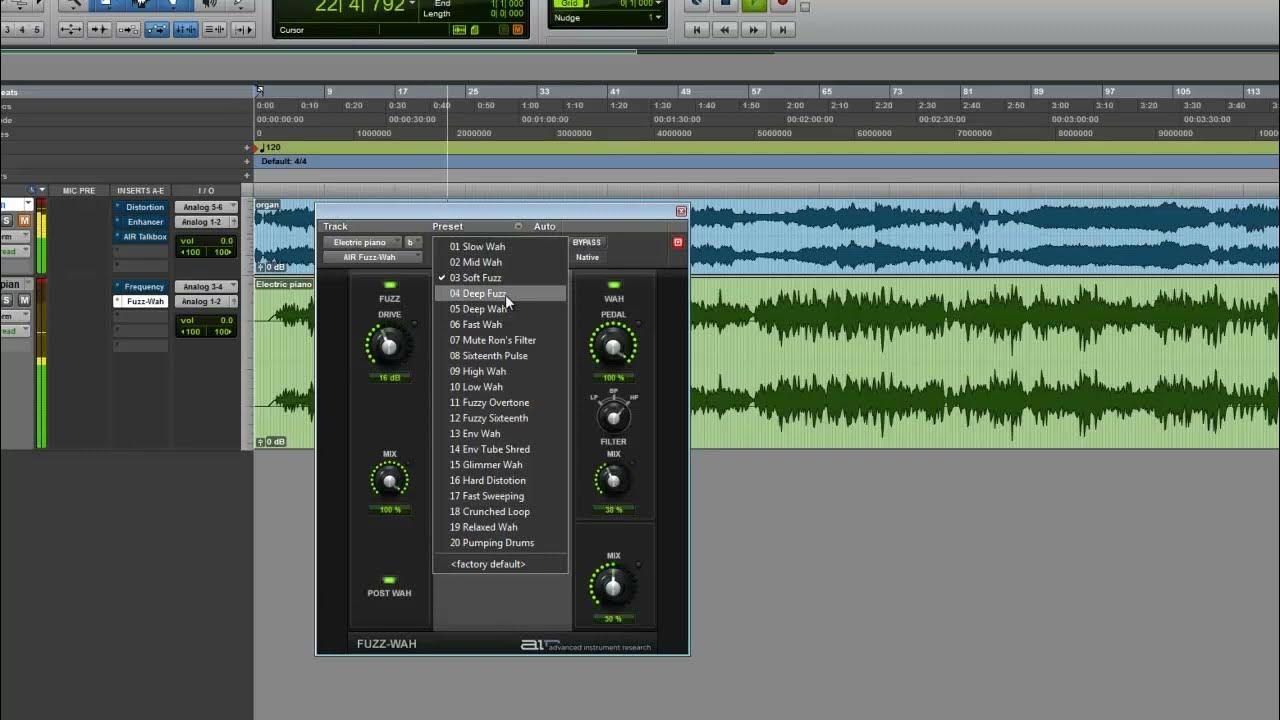Viewport: 1280px width, 720px height.
Task: Open the Electric piano track selector
Action: click(362, 242)
